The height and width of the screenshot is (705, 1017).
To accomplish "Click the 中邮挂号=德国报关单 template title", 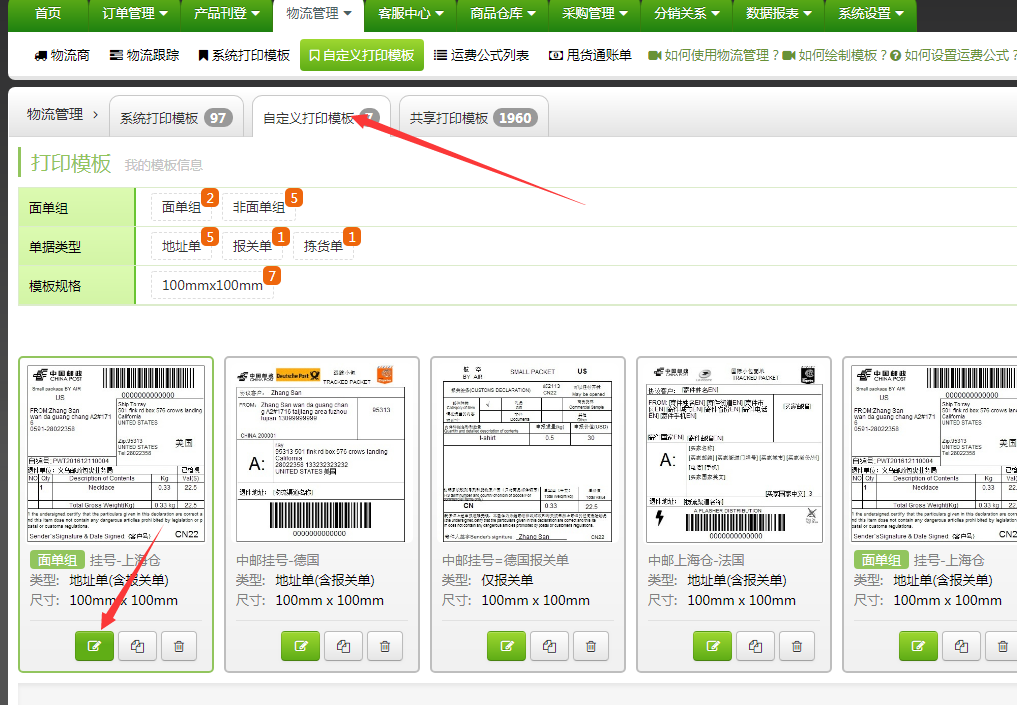I will [505, 560].
